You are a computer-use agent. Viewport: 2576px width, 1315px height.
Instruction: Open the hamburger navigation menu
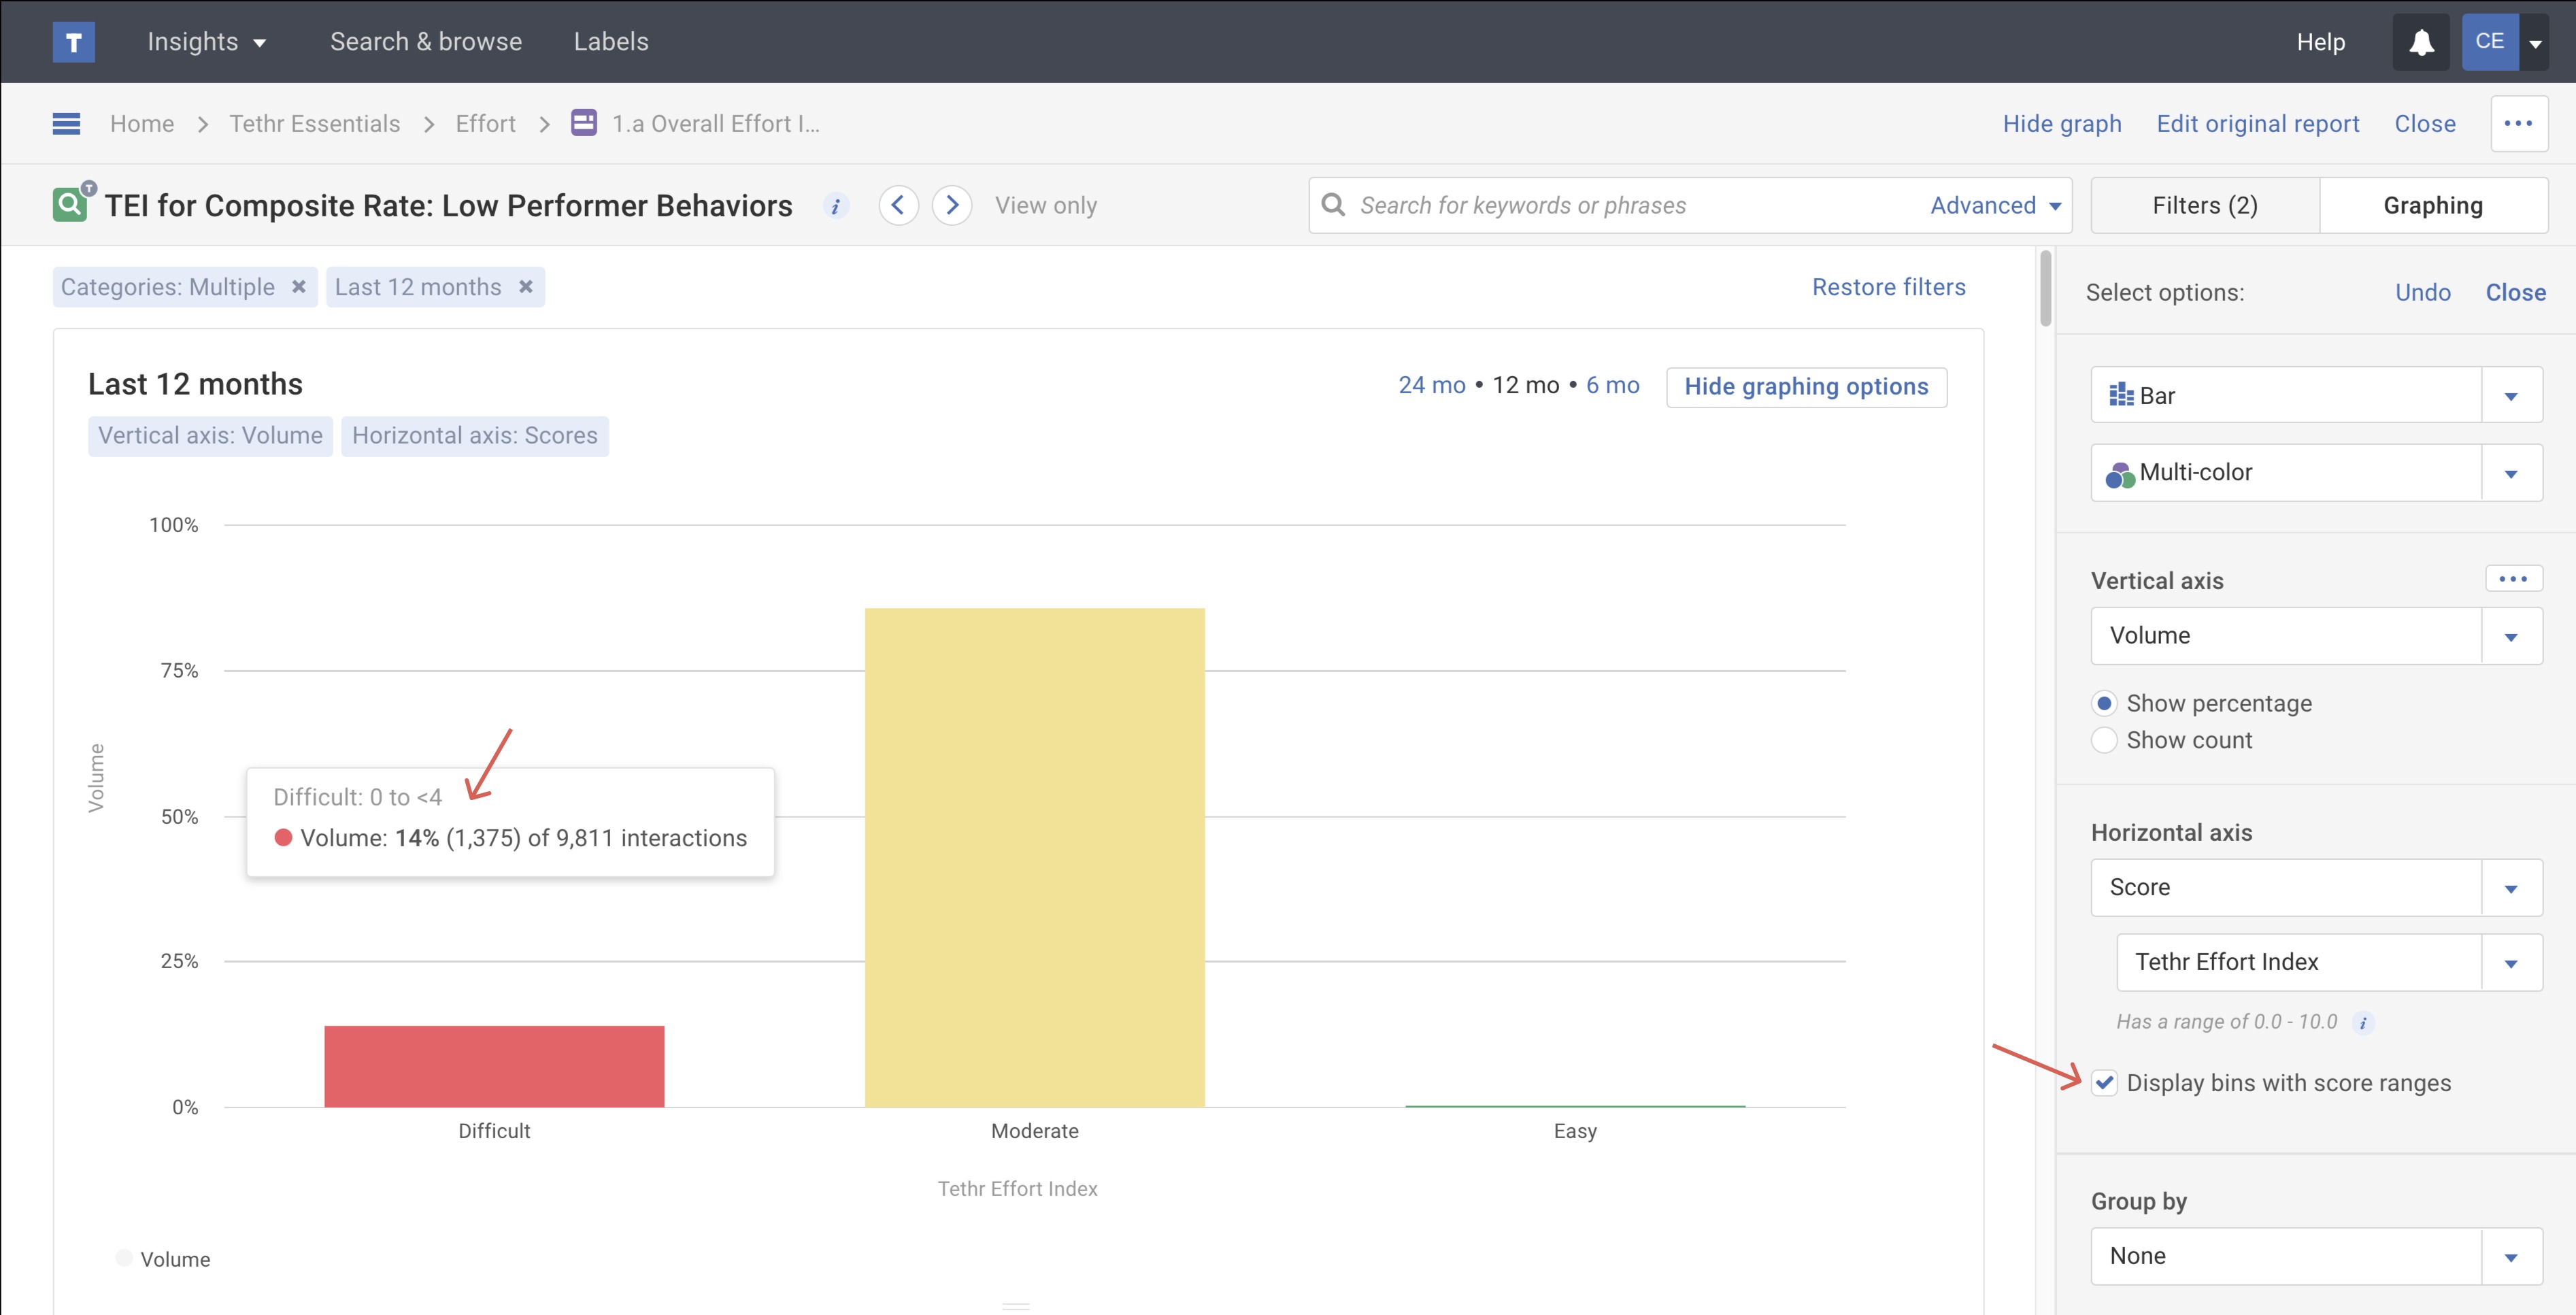[x=66, y=124]
